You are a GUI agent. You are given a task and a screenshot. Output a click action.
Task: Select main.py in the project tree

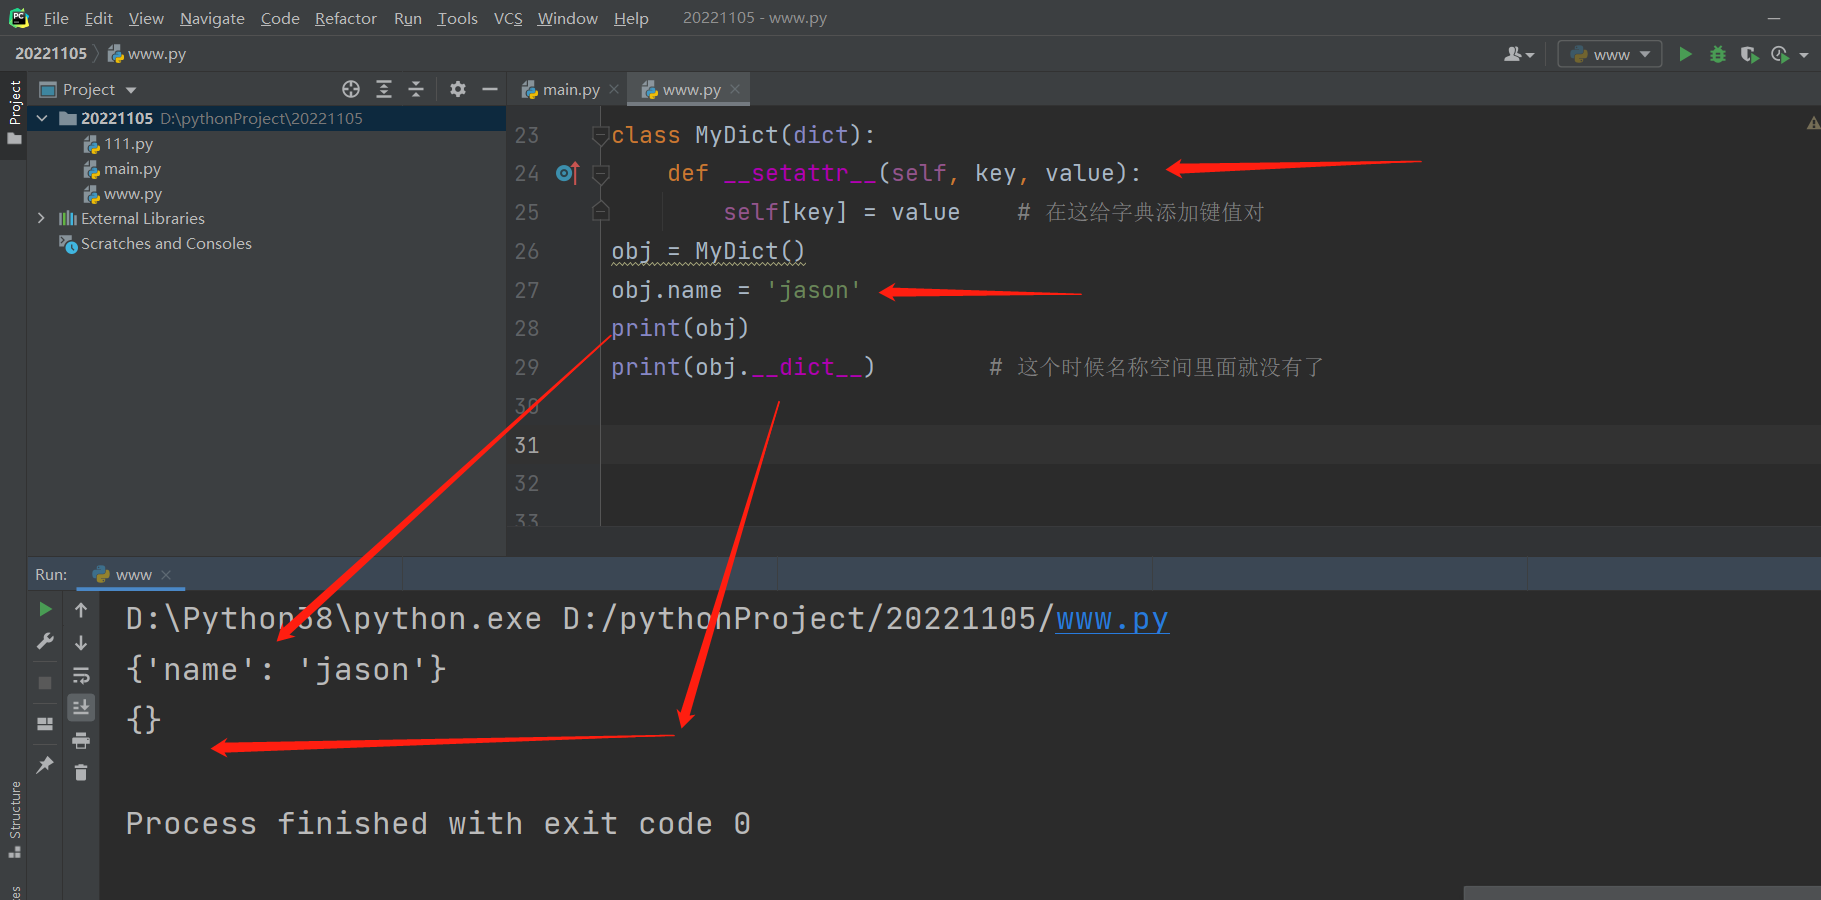132,169
